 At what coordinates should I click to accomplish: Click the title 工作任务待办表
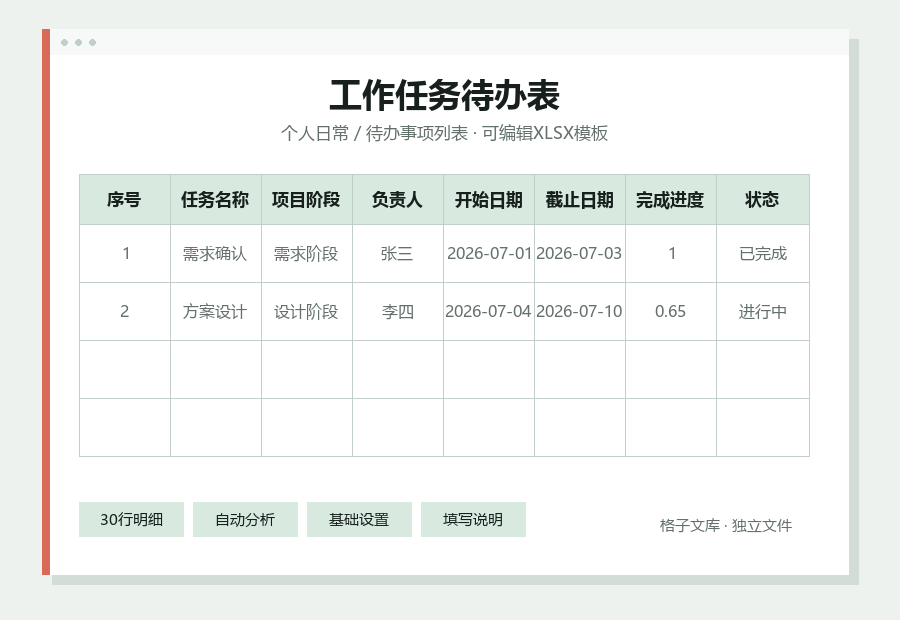point(444,95)
